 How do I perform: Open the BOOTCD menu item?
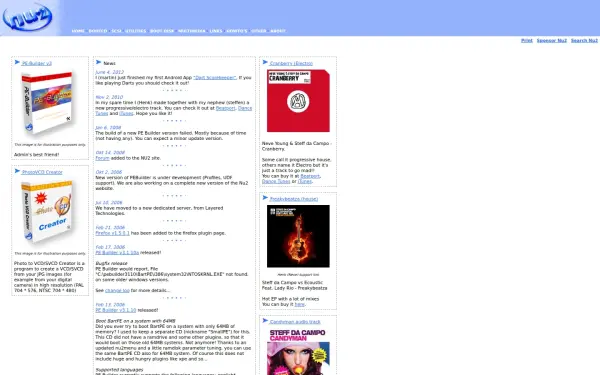tap(98, 31)
